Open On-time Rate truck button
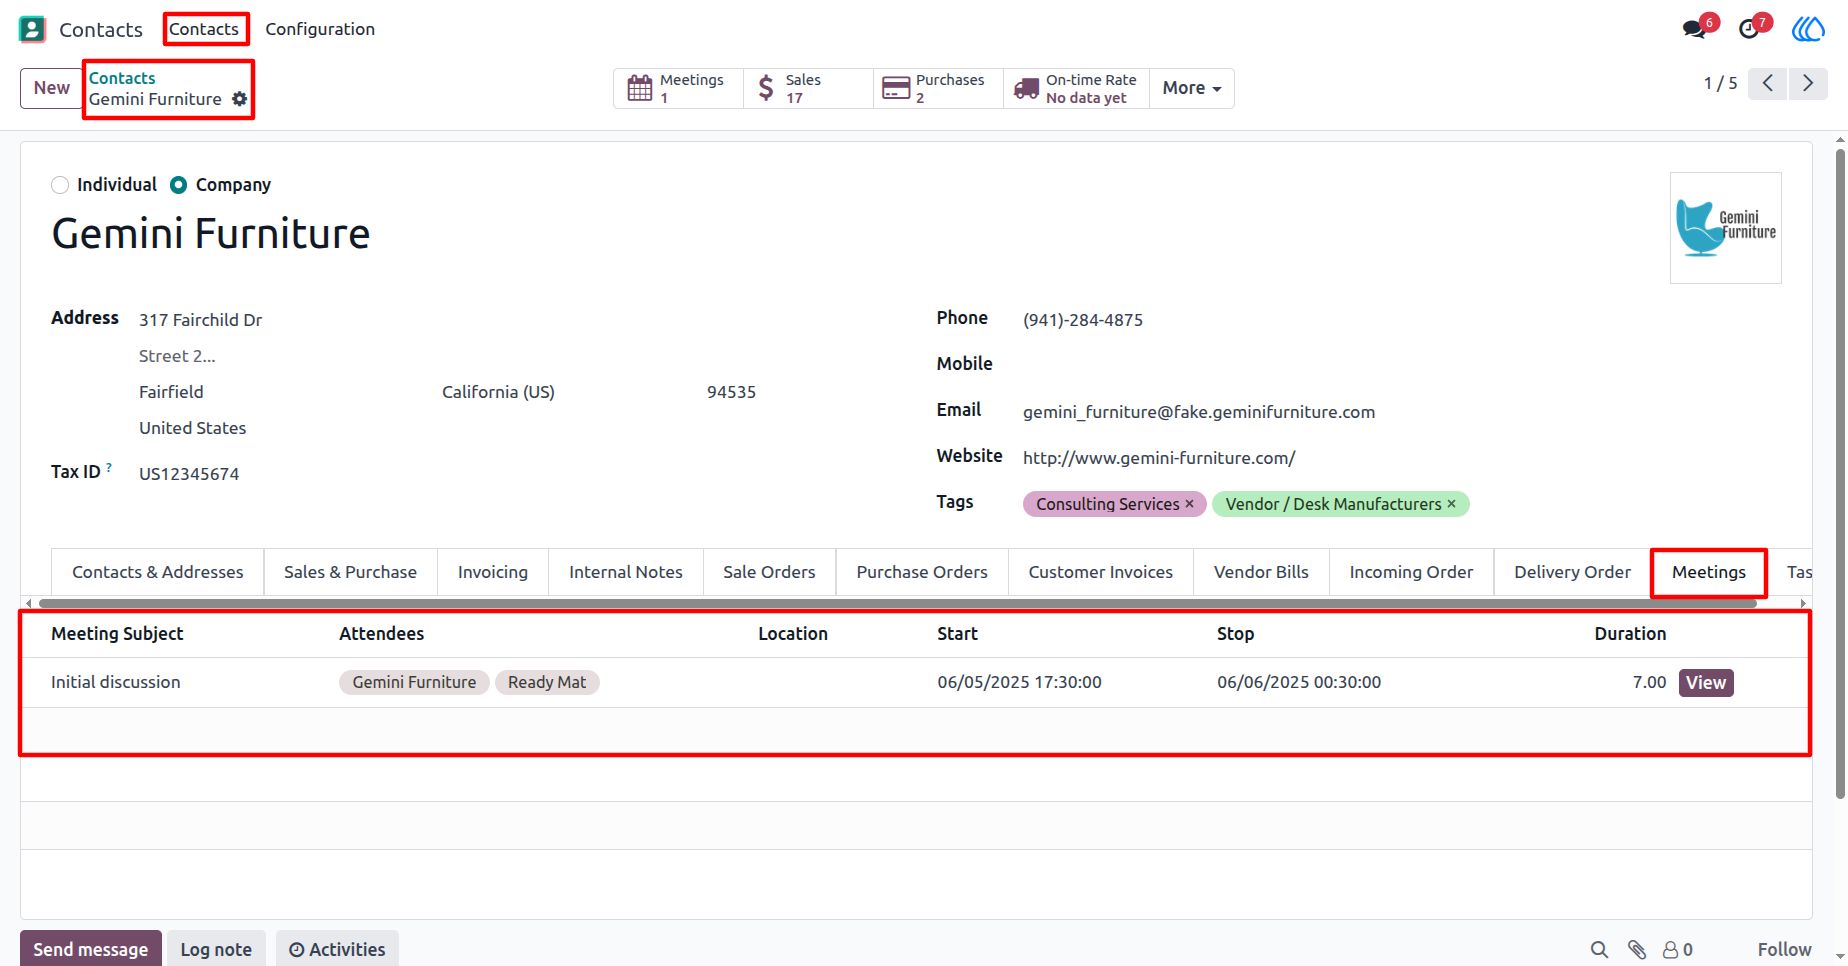 point(1076,88)
